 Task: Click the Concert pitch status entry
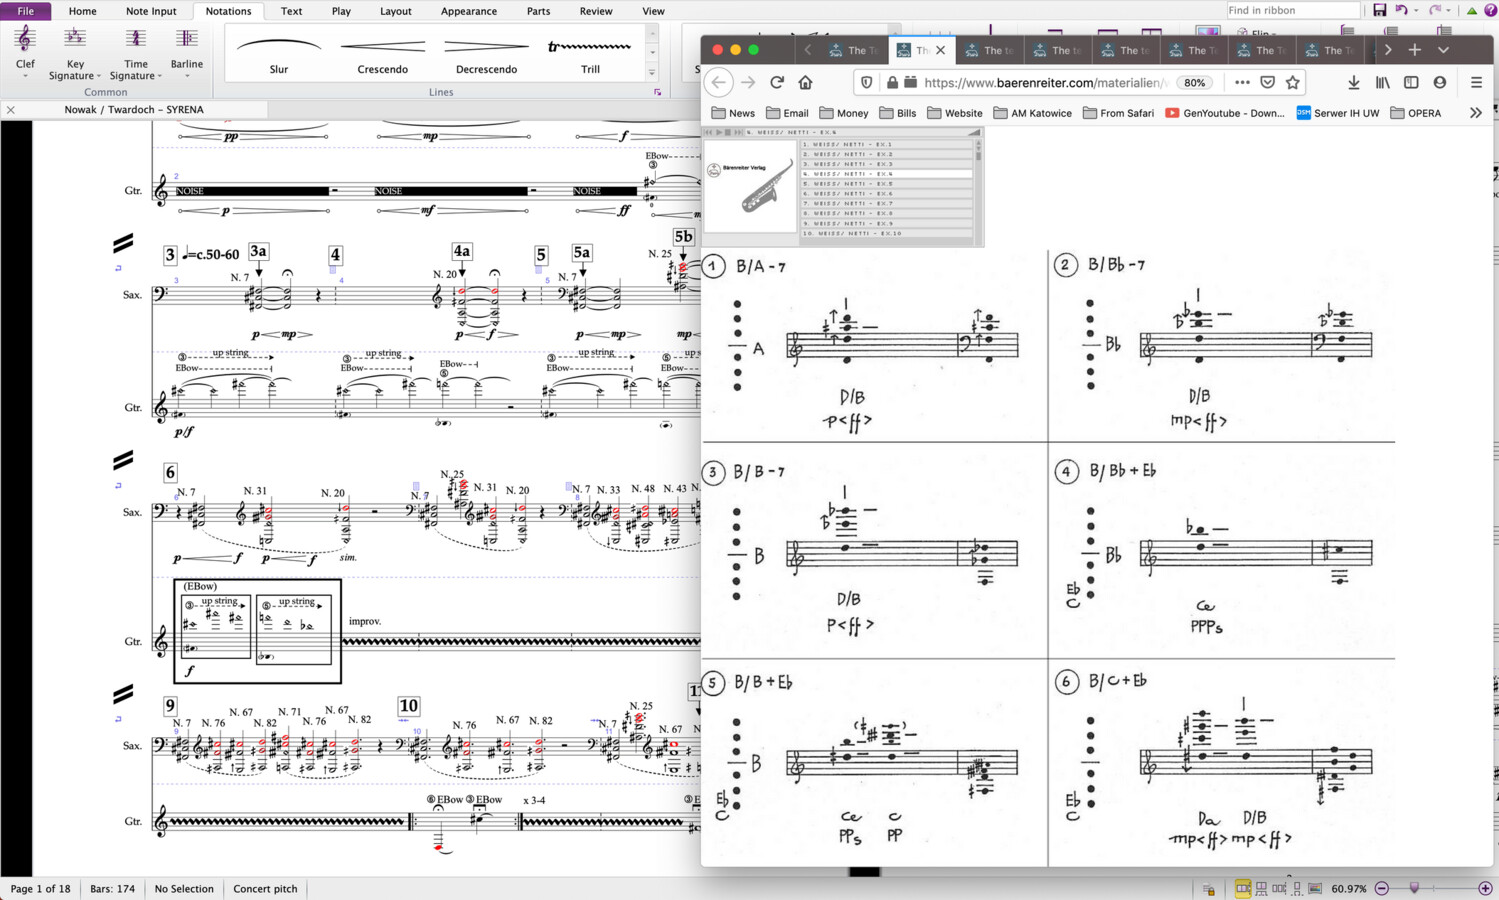[x=265, y=888]
